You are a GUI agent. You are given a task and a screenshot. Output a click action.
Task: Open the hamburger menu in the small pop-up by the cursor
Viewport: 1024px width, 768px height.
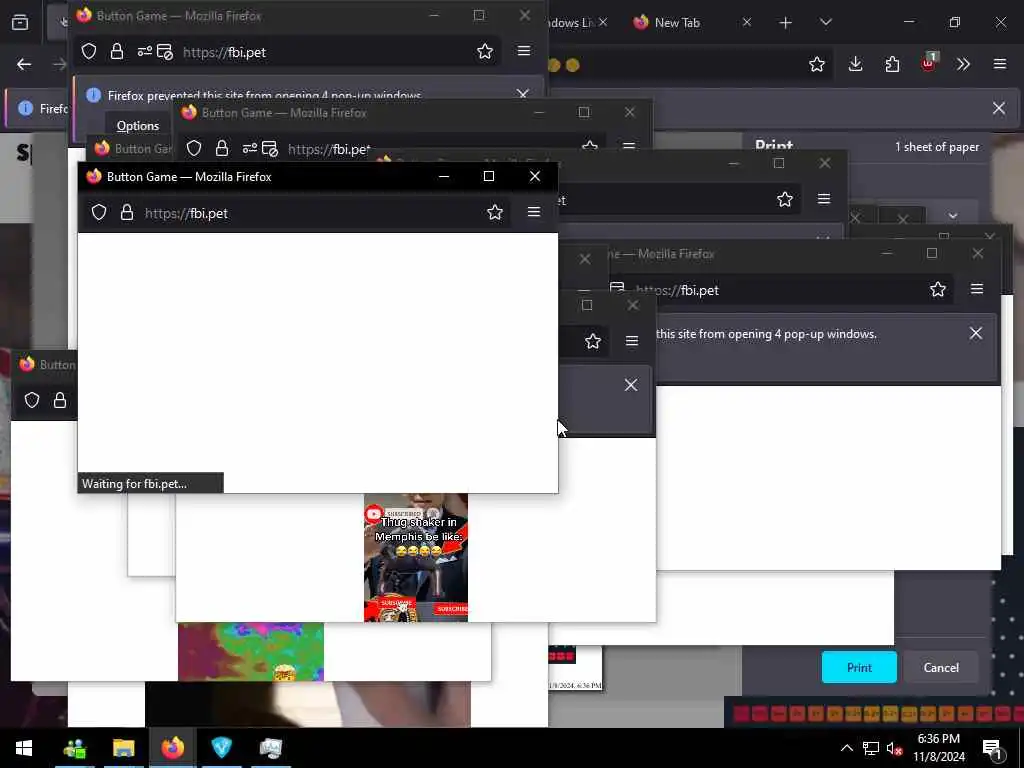point(632,341)
